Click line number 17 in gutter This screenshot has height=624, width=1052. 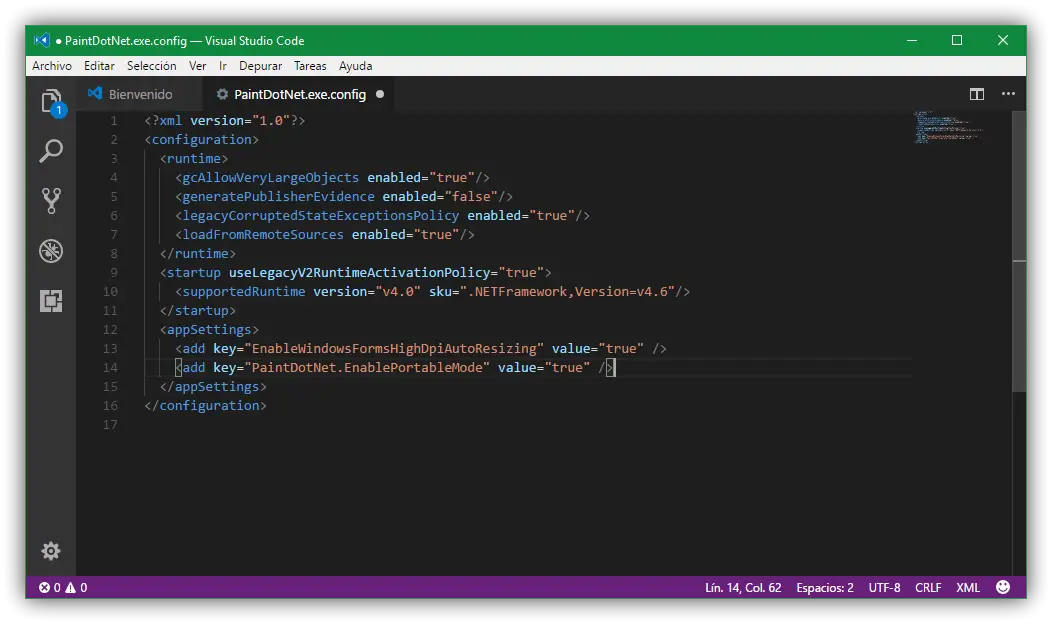(x=110, y=425)
